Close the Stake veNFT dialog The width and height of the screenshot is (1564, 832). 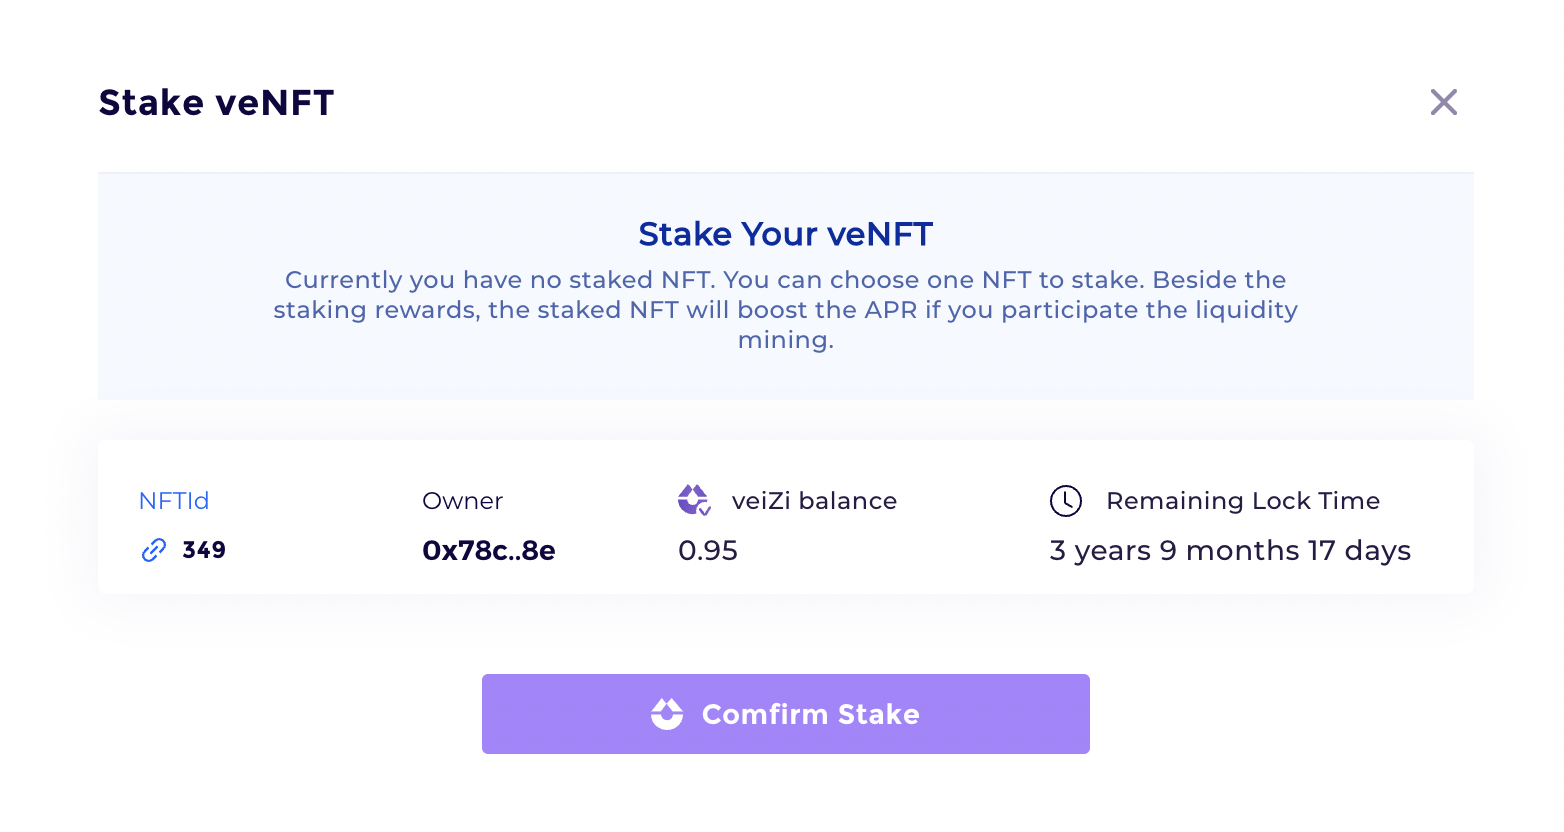click(x=1443, y=102)
